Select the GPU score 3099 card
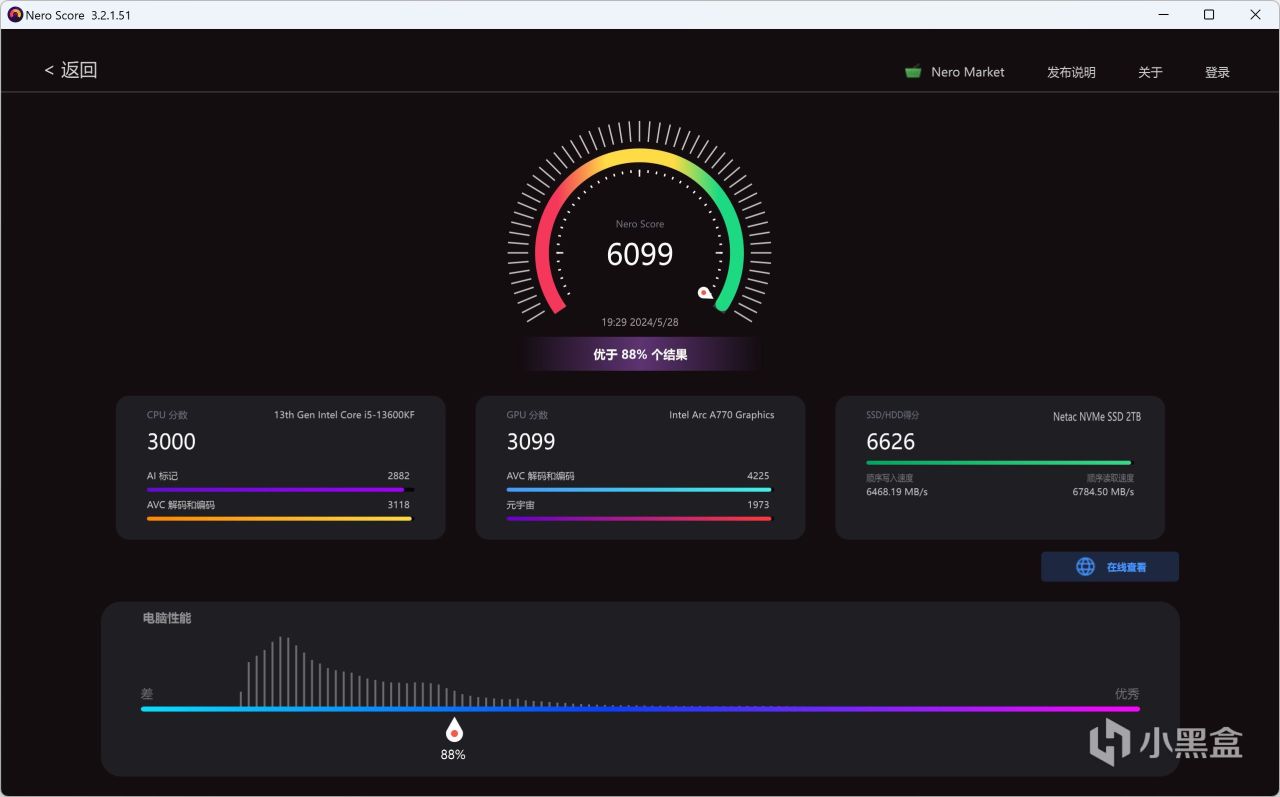1280x797 pixels. tap(640, 468)
